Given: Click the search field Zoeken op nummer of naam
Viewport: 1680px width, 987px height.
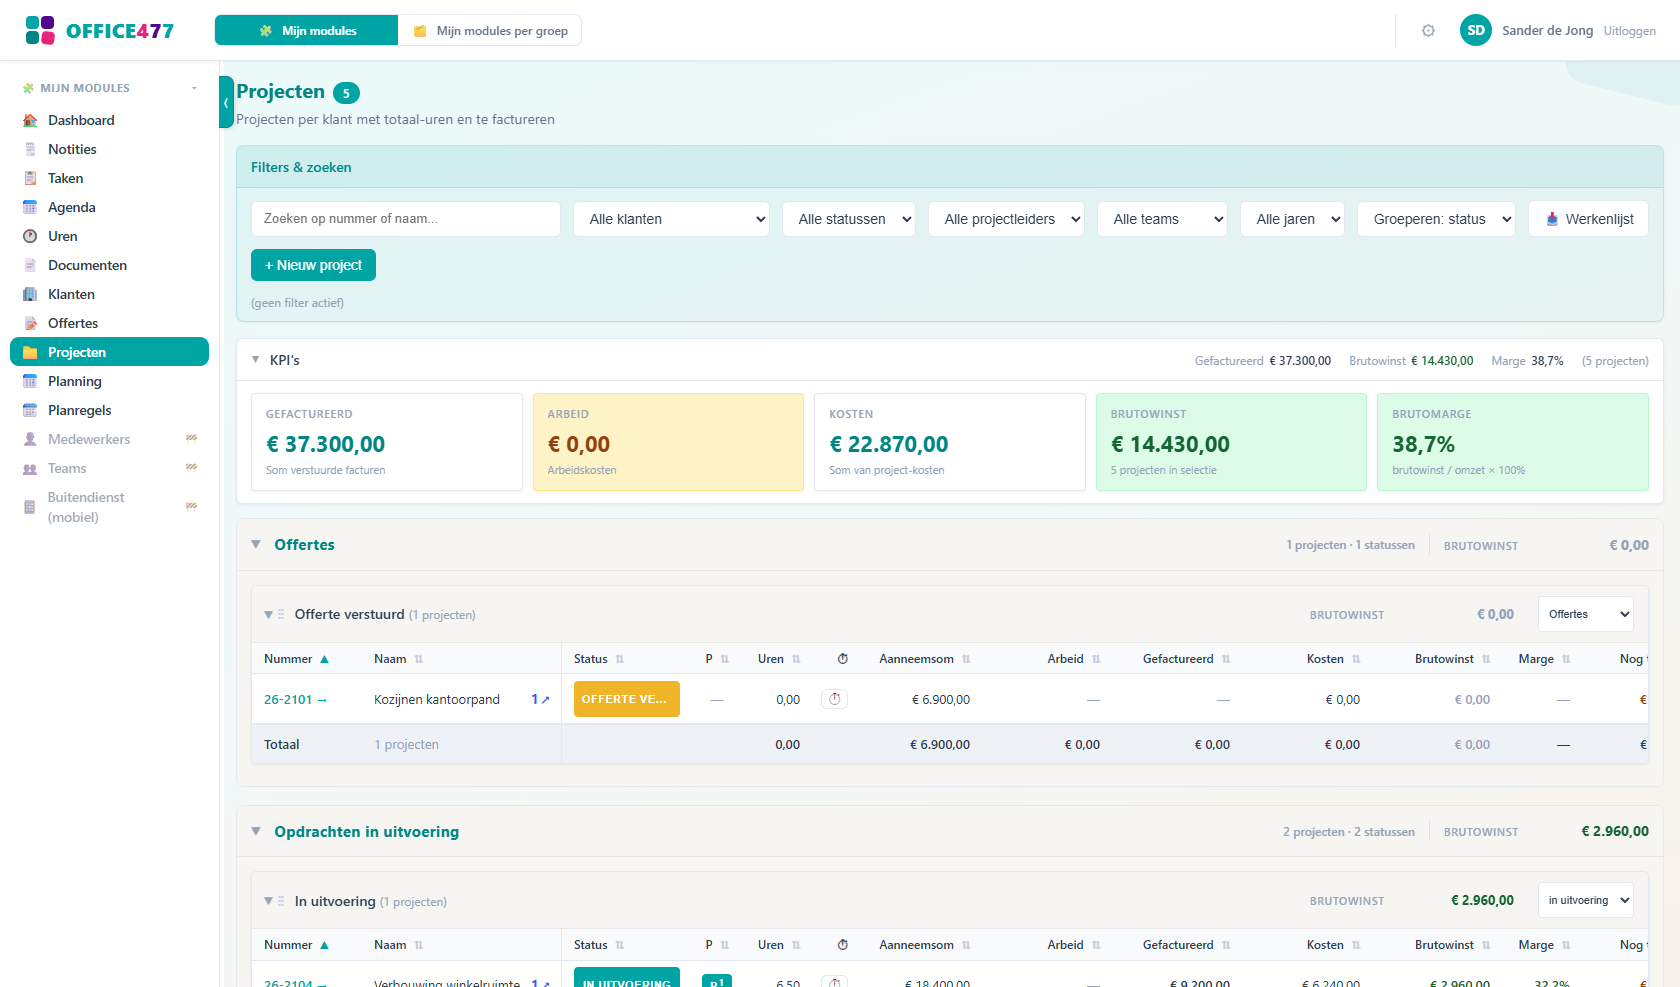Looking at the screenshot, I should click(406, 219).
